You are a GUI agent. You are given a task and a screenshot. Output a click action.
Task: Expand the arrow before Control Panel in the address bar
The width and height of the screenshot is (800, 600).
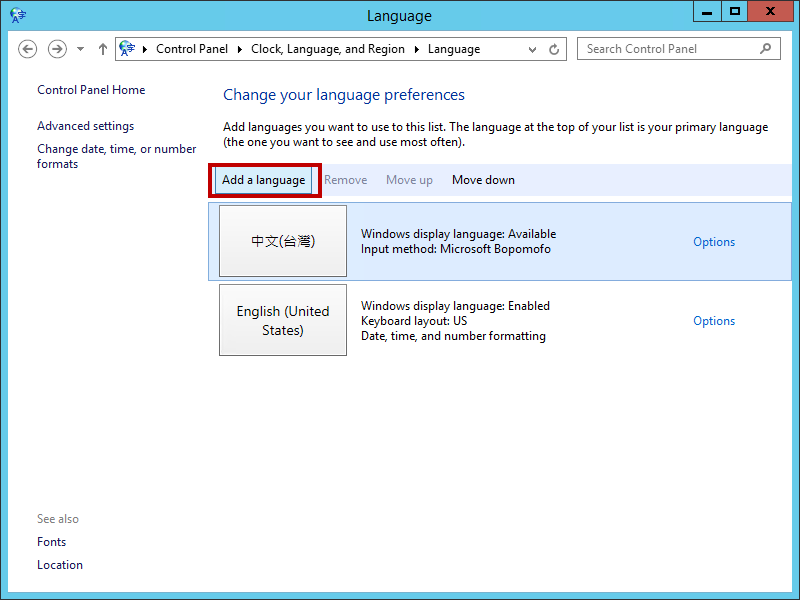(145, 49)
